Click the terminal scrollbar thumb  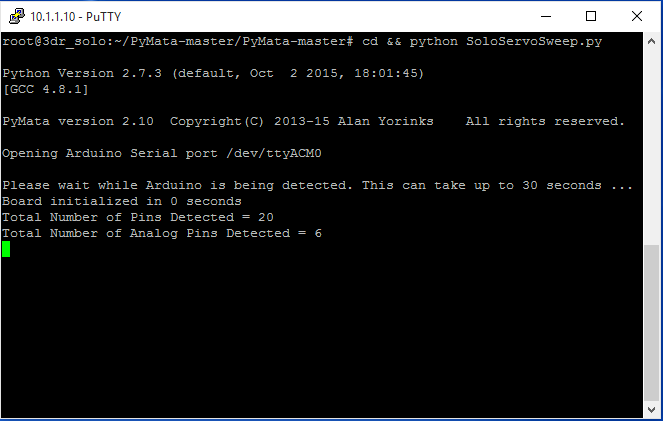click(x=651, y=320)
